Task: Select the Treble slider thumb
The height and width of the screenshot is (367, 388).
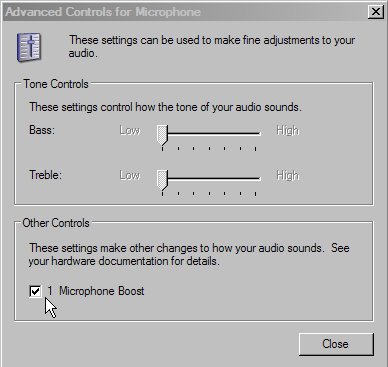Action: pyautogui.click(x=162, y=180)
